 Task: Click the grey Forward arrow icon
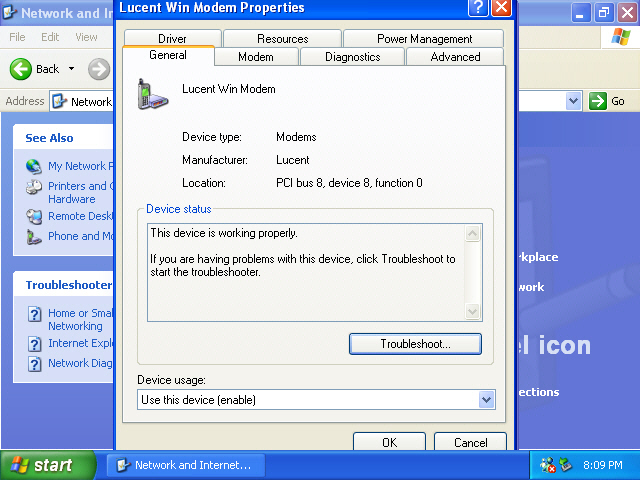tap(99, 69)
